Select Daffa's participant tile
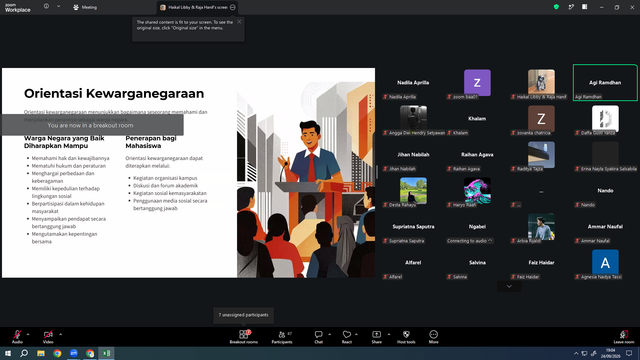This screenshot has width=640, height=360. 605,118
